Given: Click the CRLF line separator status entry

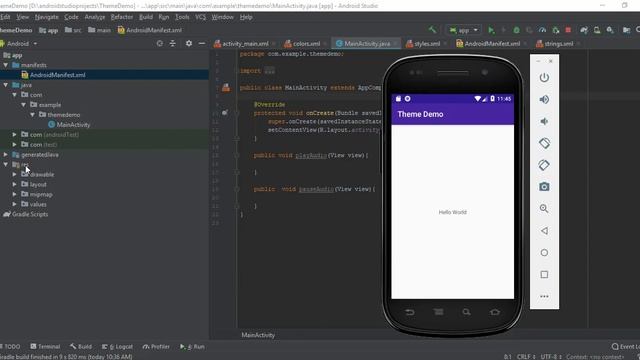Looking at the screenshot, I should point(526,357).
